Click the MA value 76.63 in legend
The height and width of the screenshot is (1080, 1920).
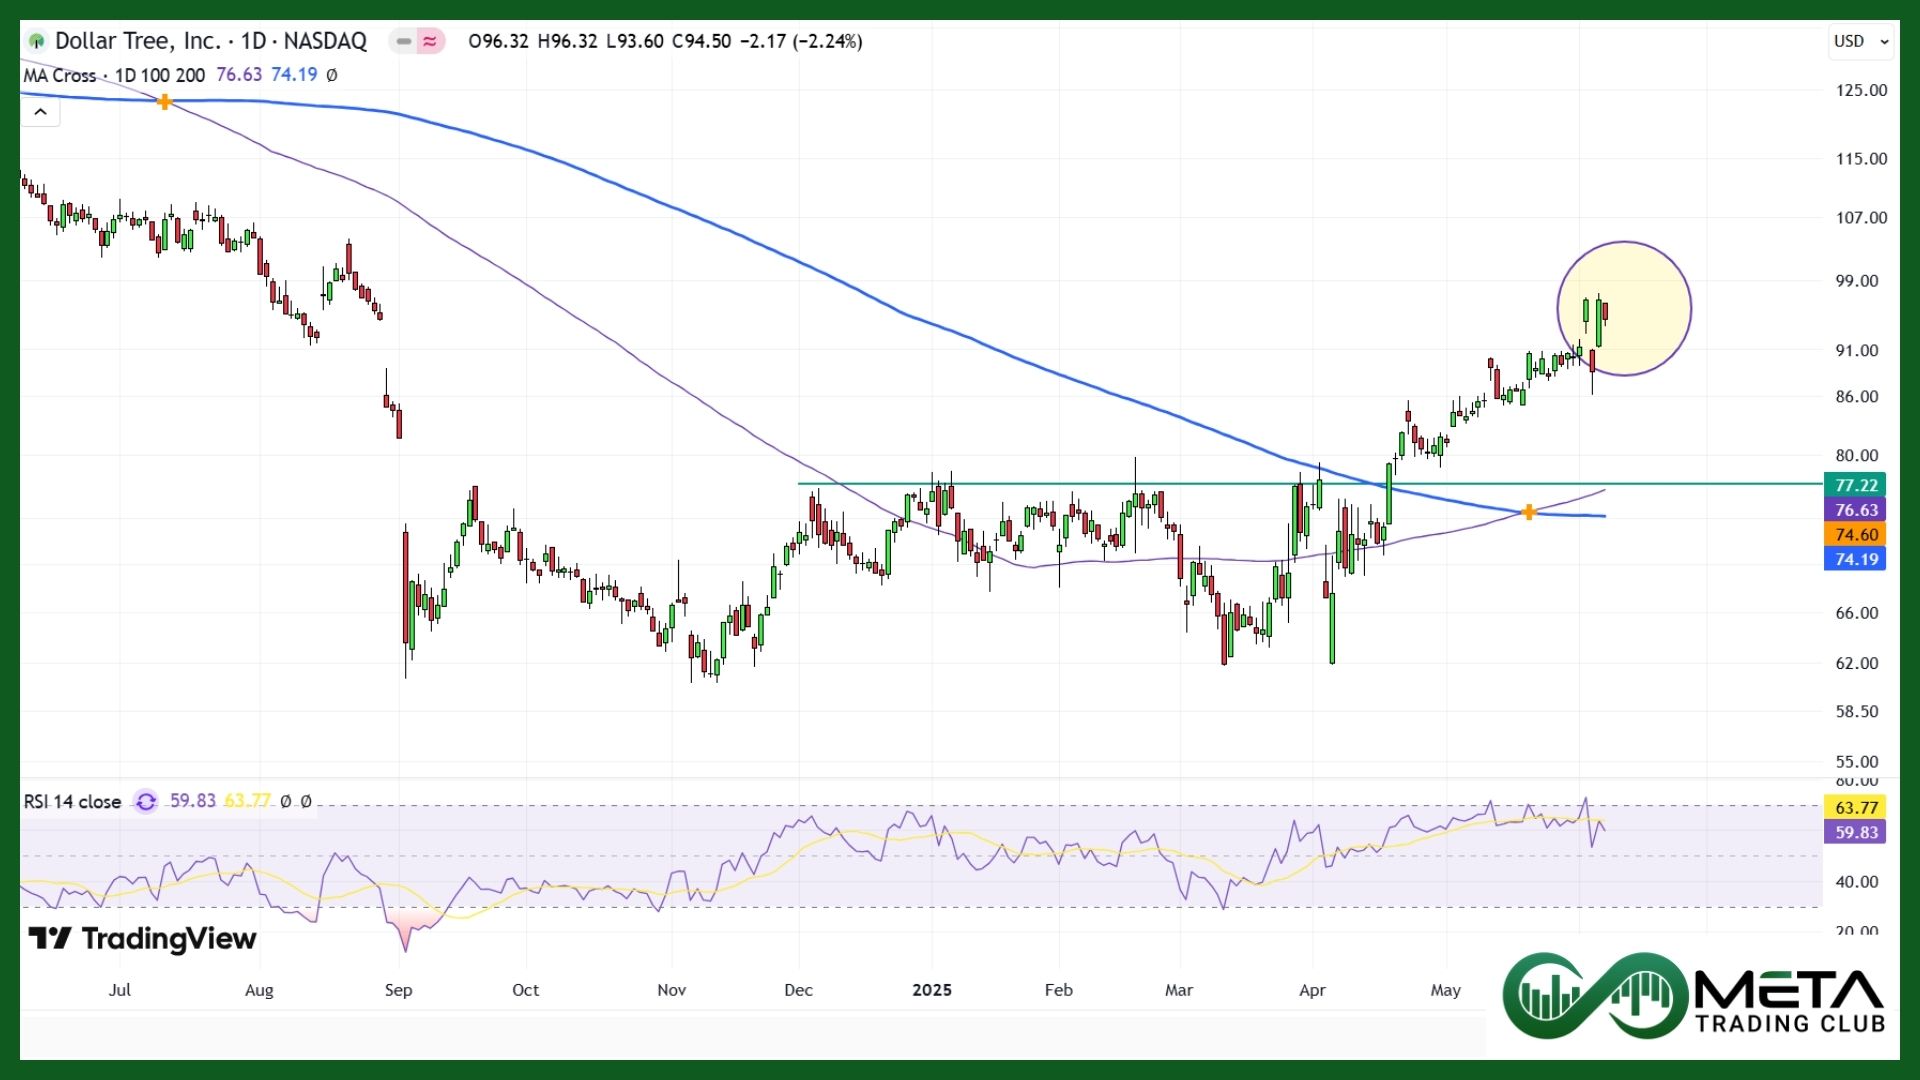click(x=239, y=75)
